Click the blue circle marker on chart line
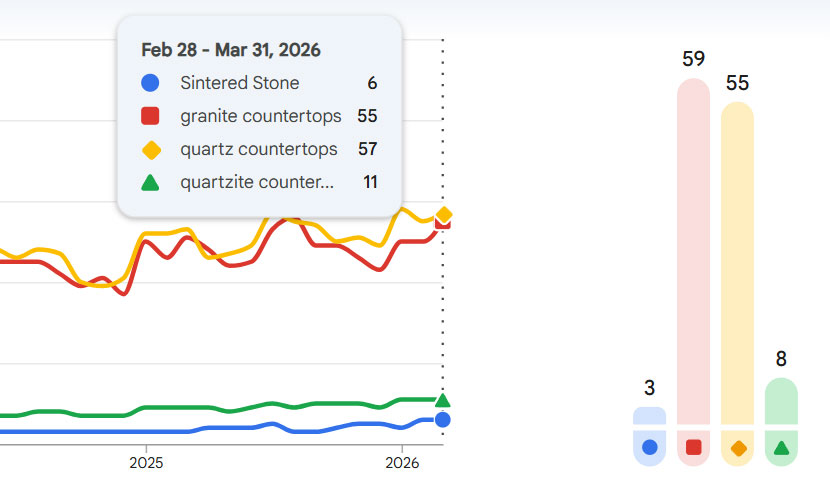Image resolution: width=830 pixels, height=490 pixels. (443, 420)
